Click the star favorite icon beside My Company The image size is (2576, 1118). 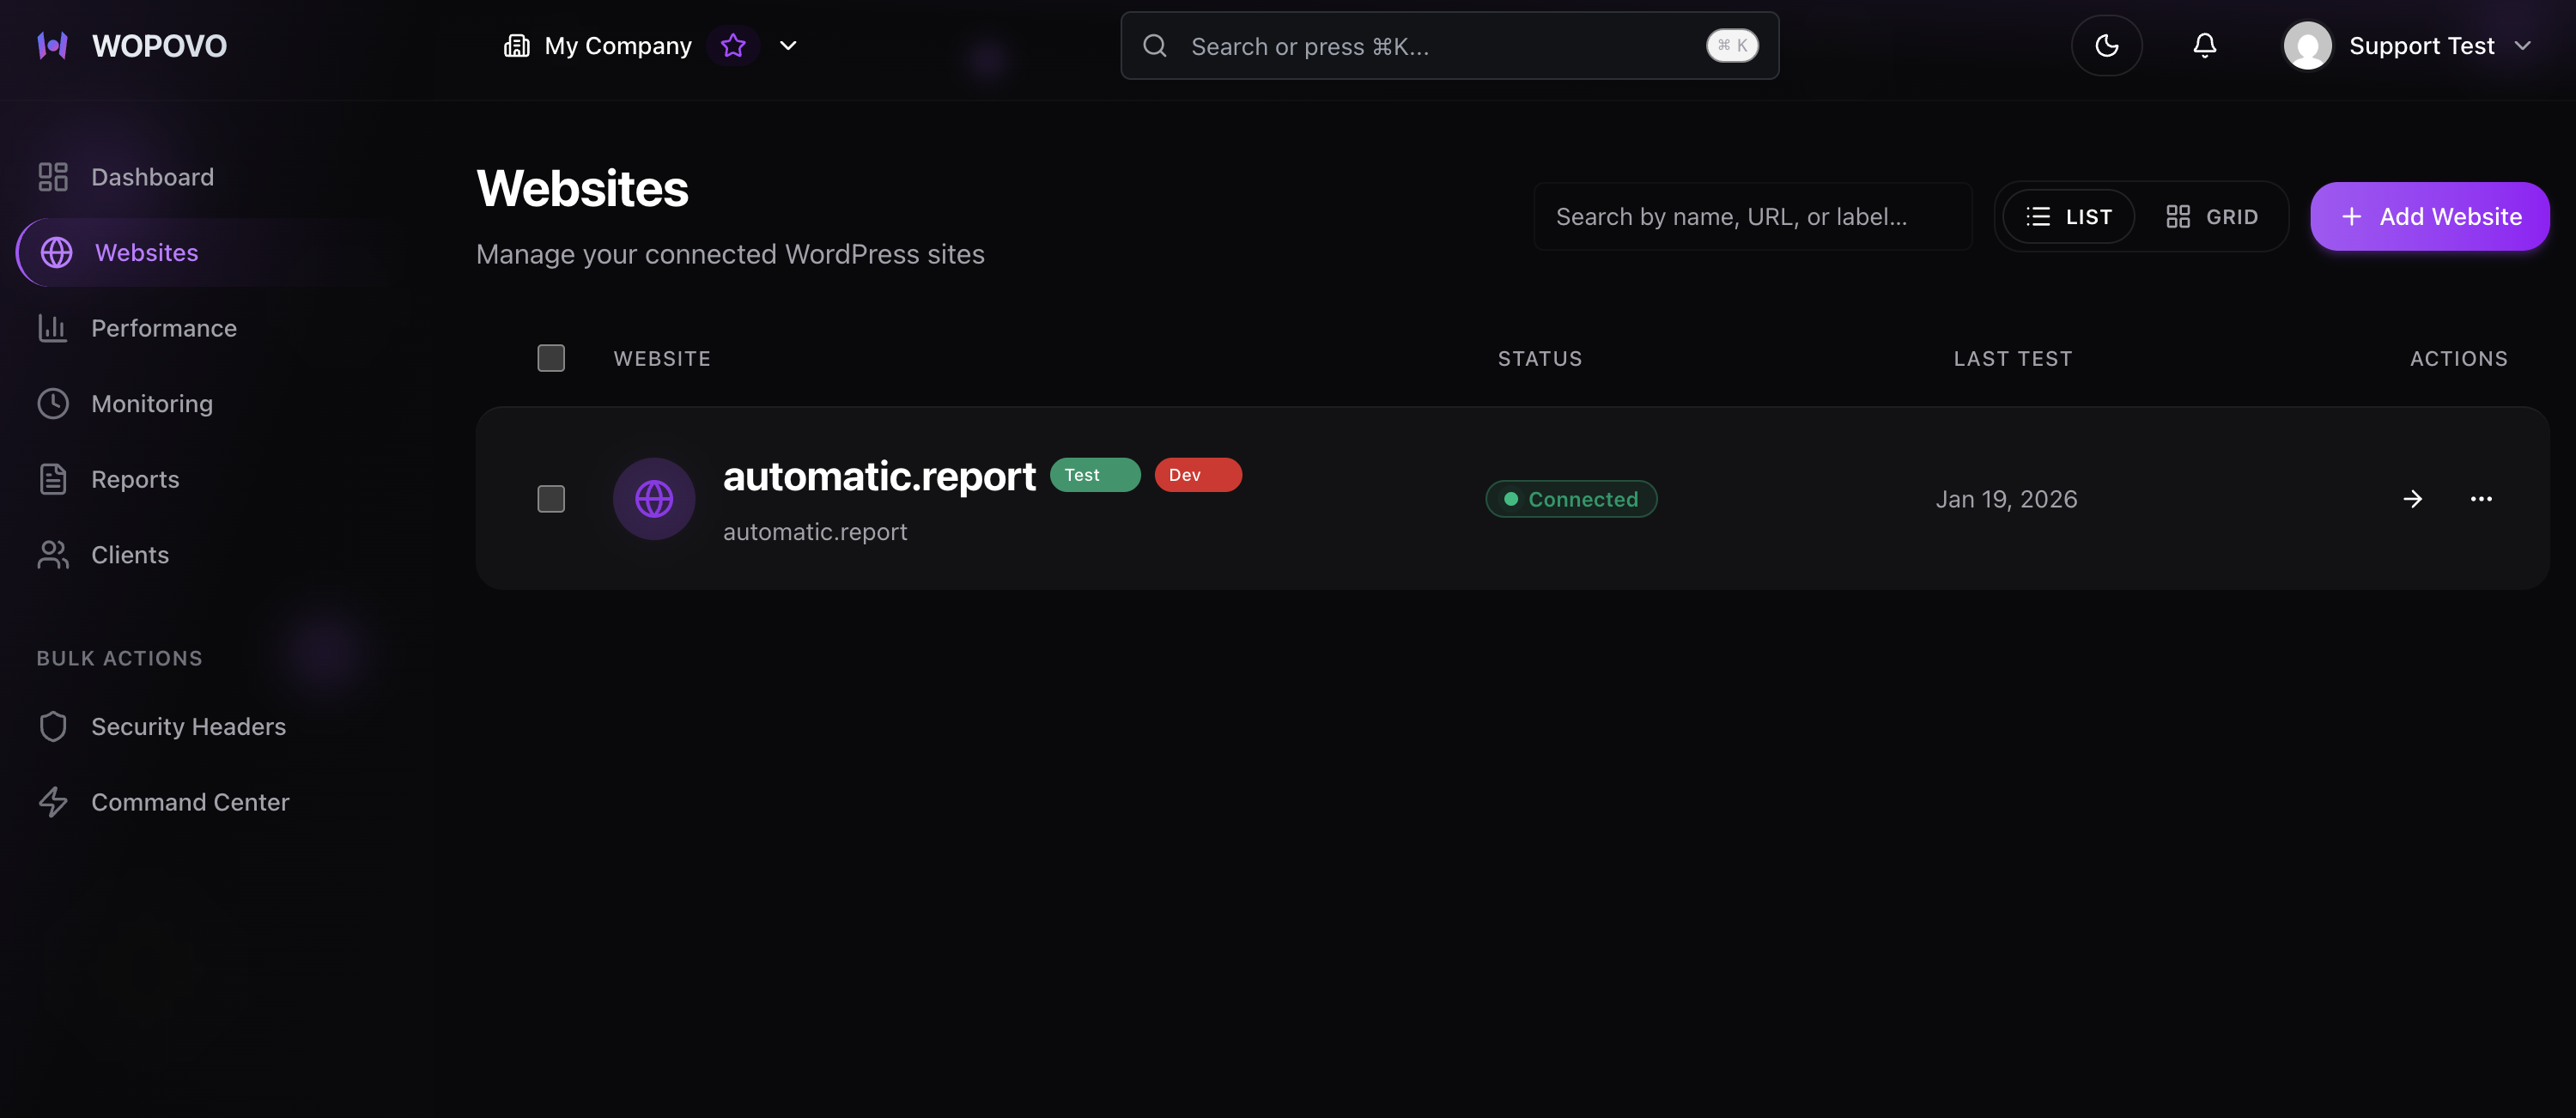pyautogui.click(x=733, y=46)
